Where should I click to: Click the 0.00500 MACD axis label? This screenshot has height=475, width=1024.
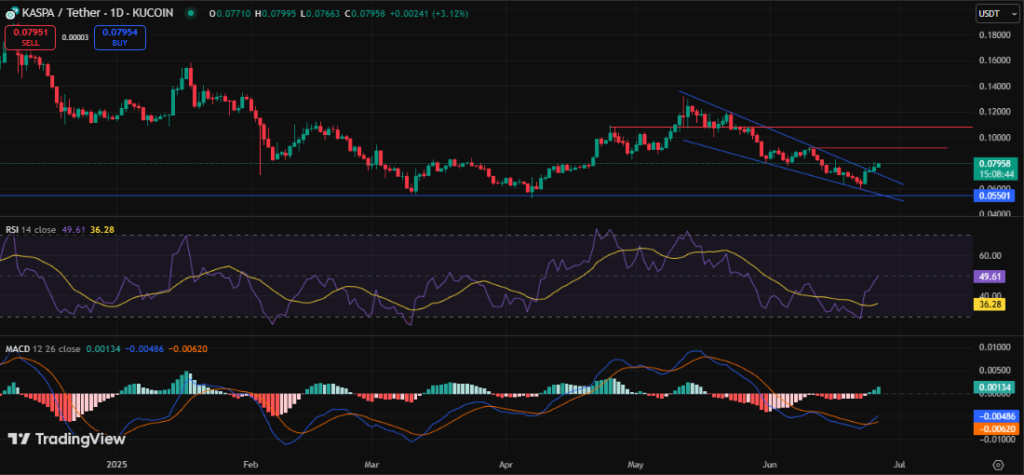(x=997, y=370)
